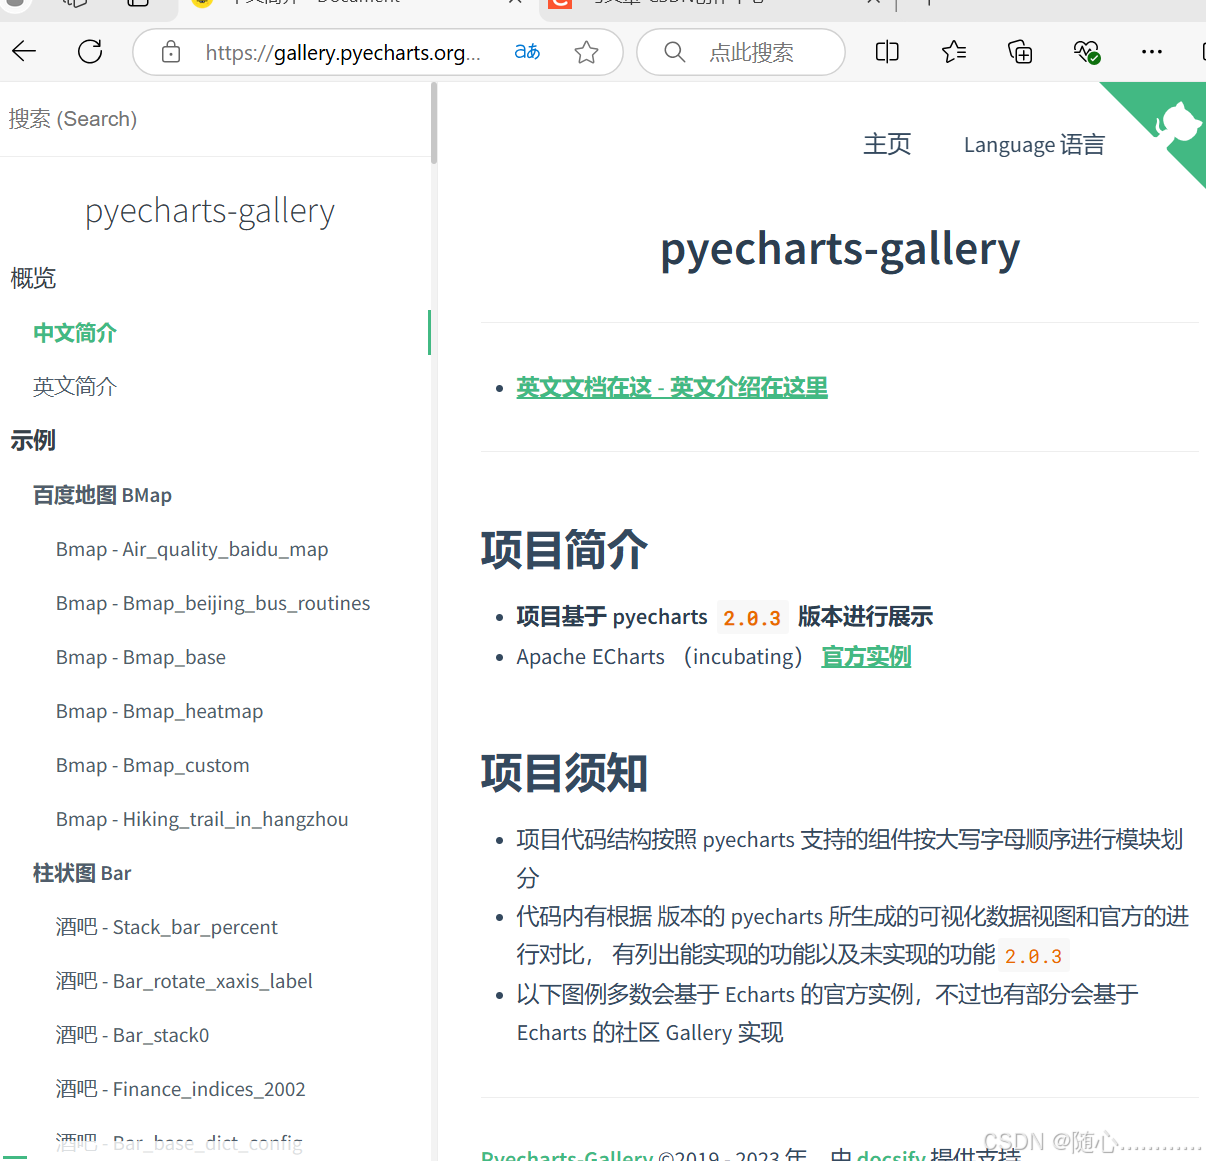
Task: Open 酒吧 - Bar_stack0 example
Action: pyautogui.click(x=133, y=1035)
